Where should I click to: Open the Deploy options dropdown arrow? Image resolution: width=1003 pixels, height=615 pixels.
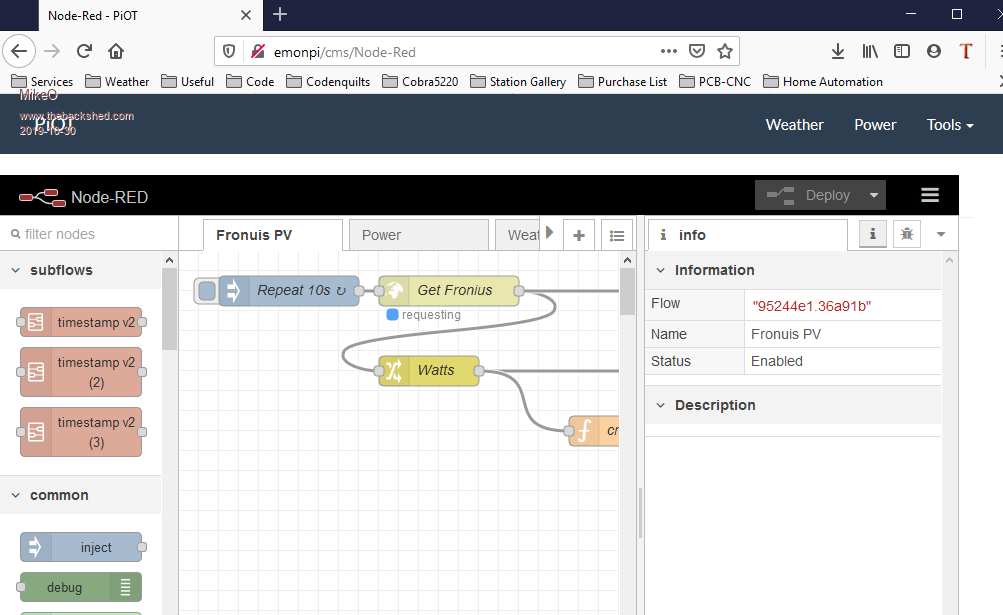point(874,195)
